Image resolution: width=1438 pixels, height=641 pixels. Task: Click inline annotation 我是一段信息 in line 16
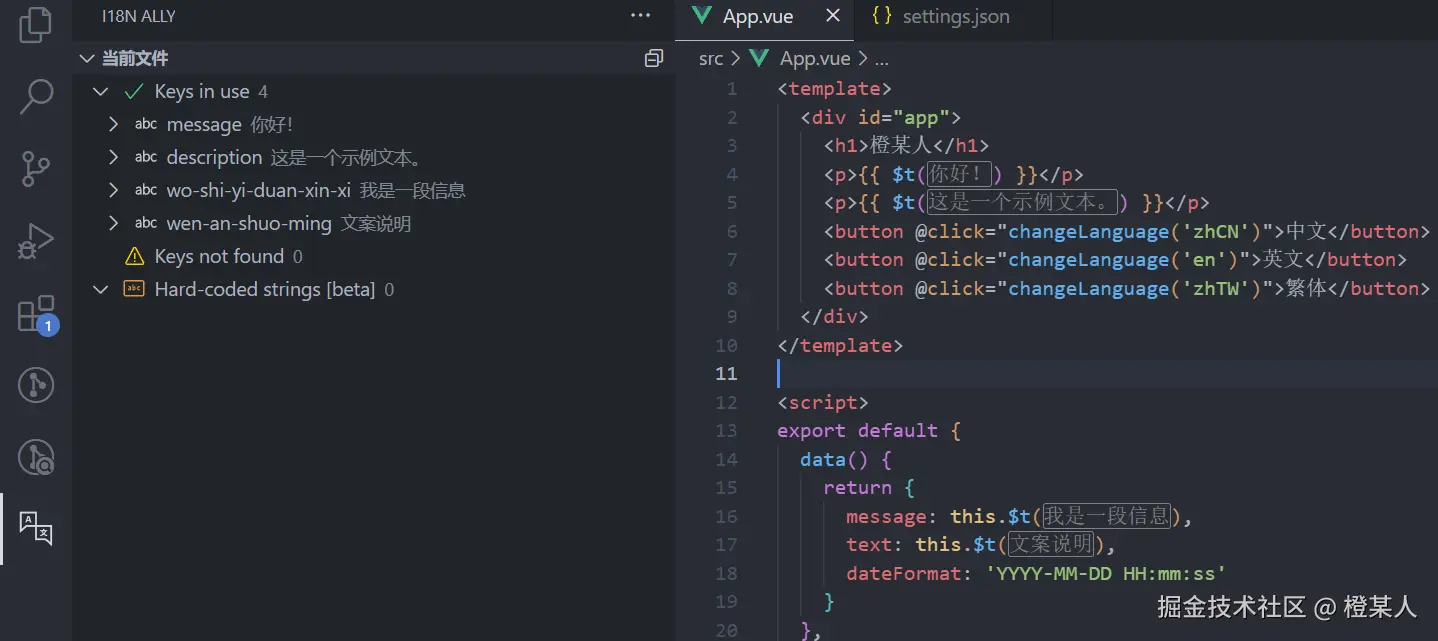click(x=1107, y=517)
